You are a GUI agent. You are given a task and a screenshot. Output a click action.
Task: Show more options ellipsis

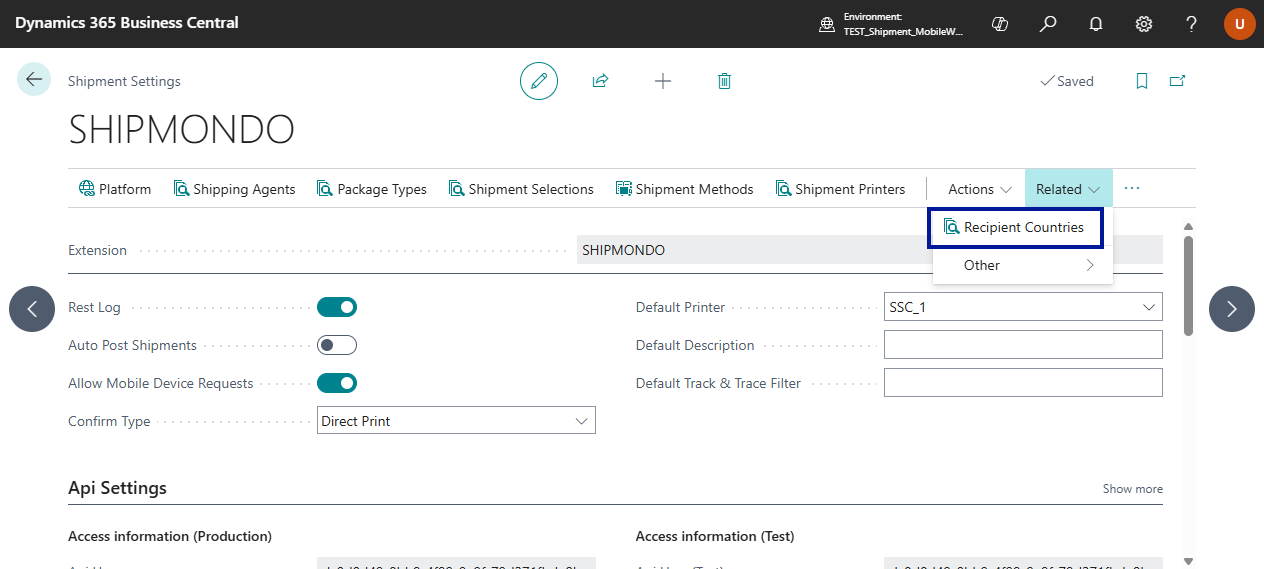(1132, 188)
